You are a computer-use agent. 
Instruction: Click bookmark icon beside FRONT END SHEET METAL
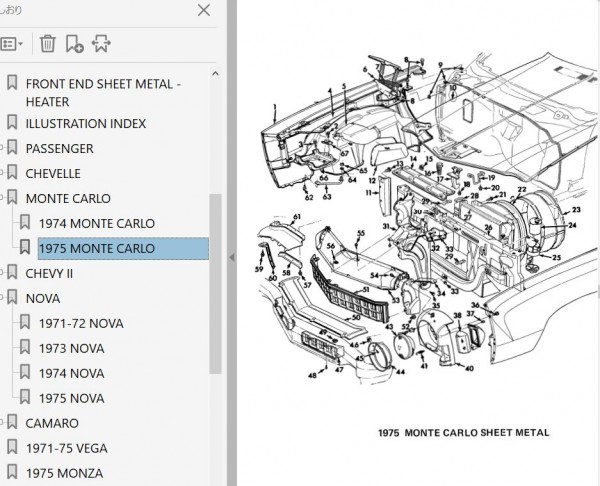click(12, 83)
